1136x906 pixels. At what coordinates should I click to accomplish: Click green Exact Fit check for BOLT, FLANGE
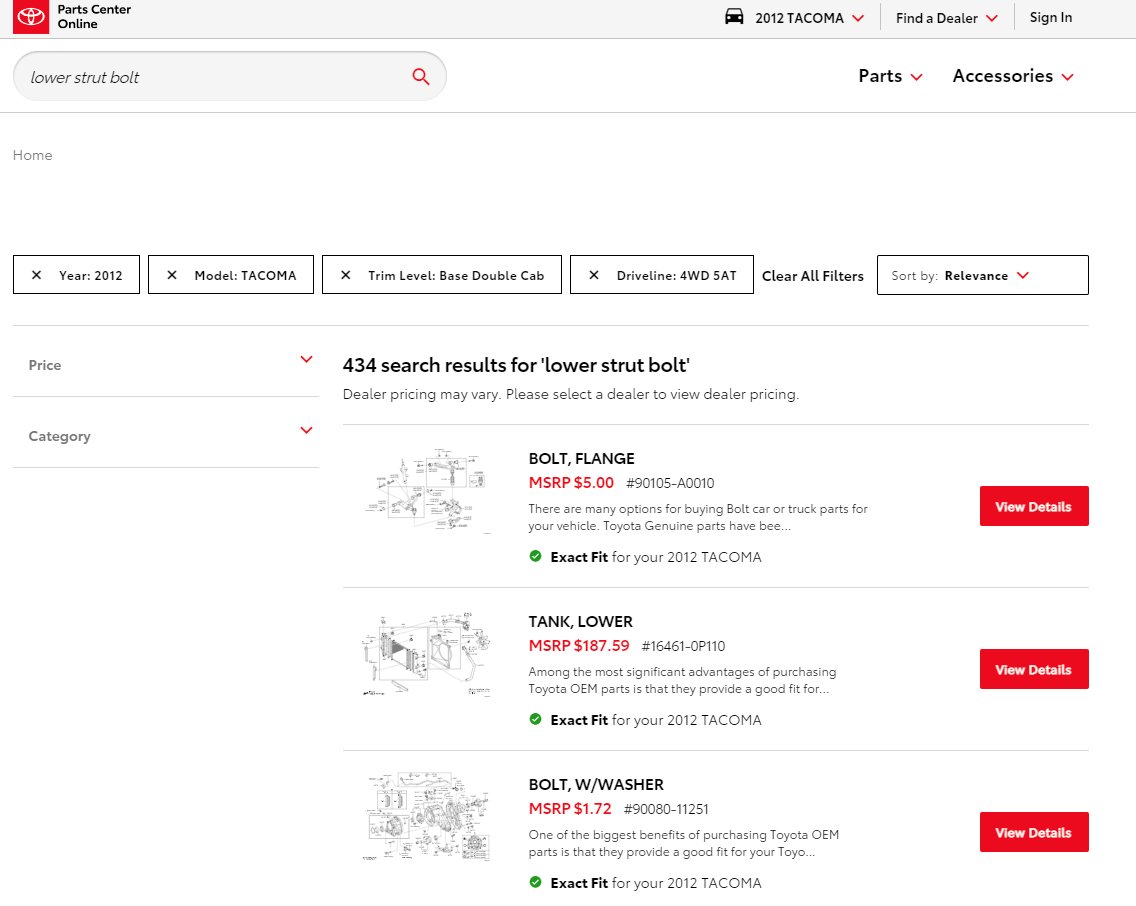pos(535,556)
